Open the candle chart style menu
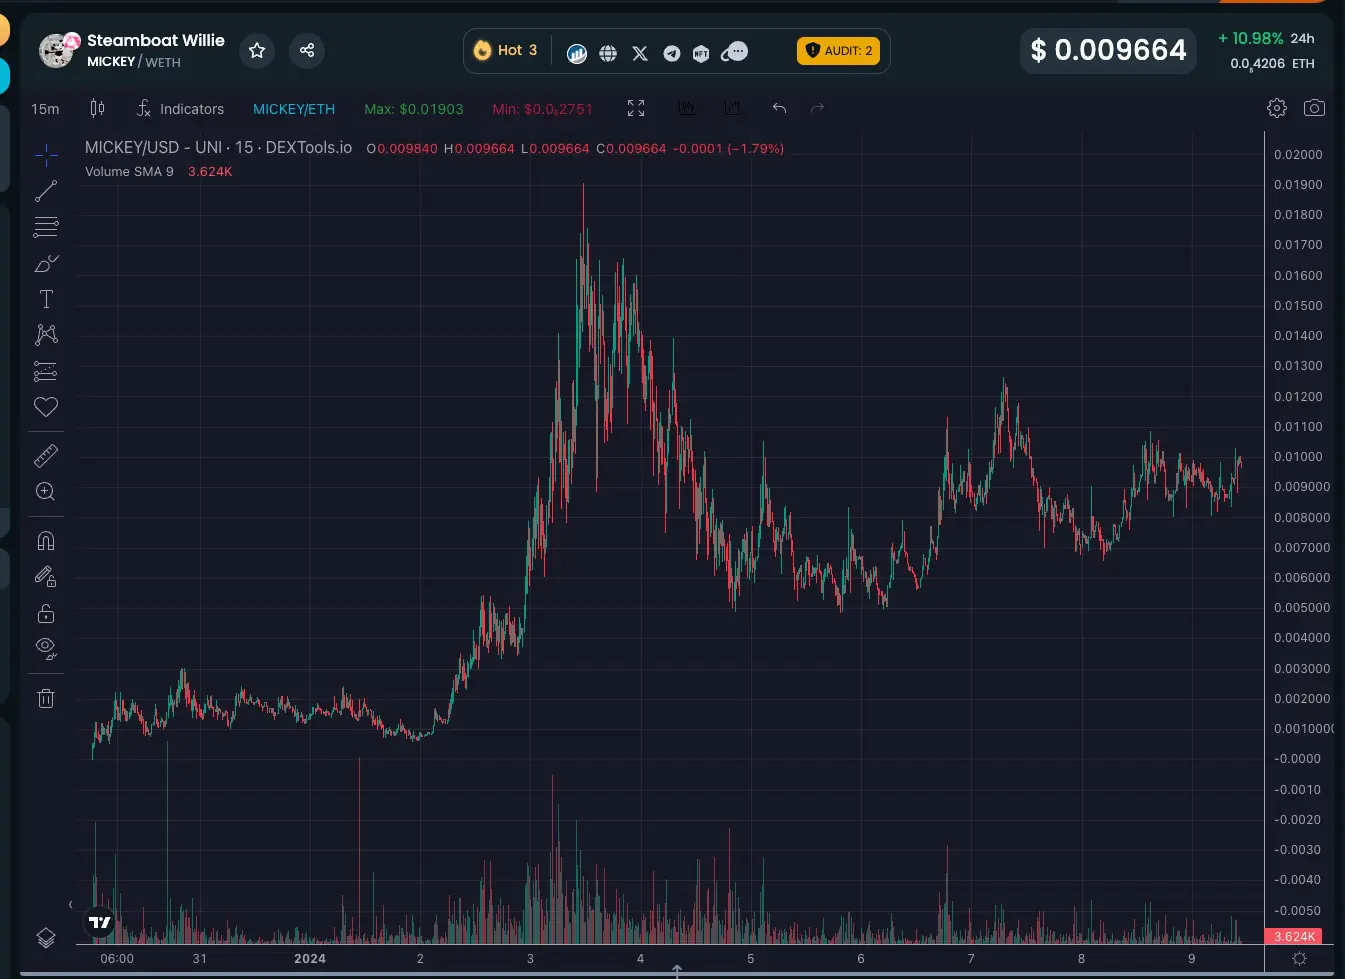 (x=97, y=108)
